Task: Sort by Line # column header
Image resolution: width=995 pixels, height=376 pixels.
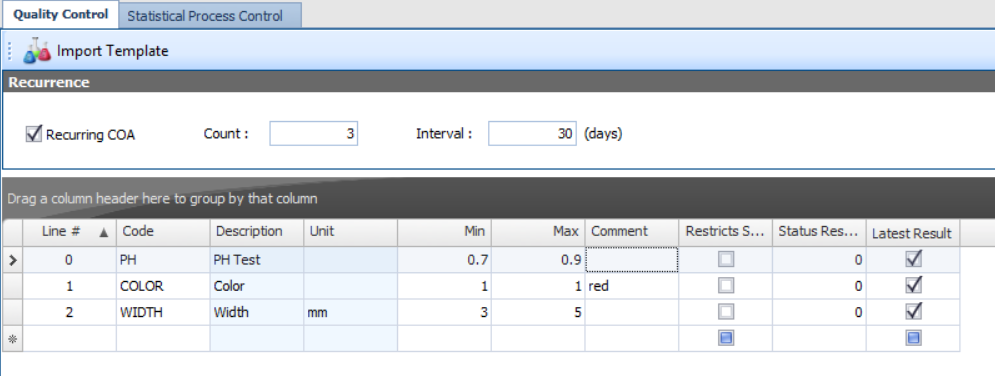Action: (x=69, y=232)
